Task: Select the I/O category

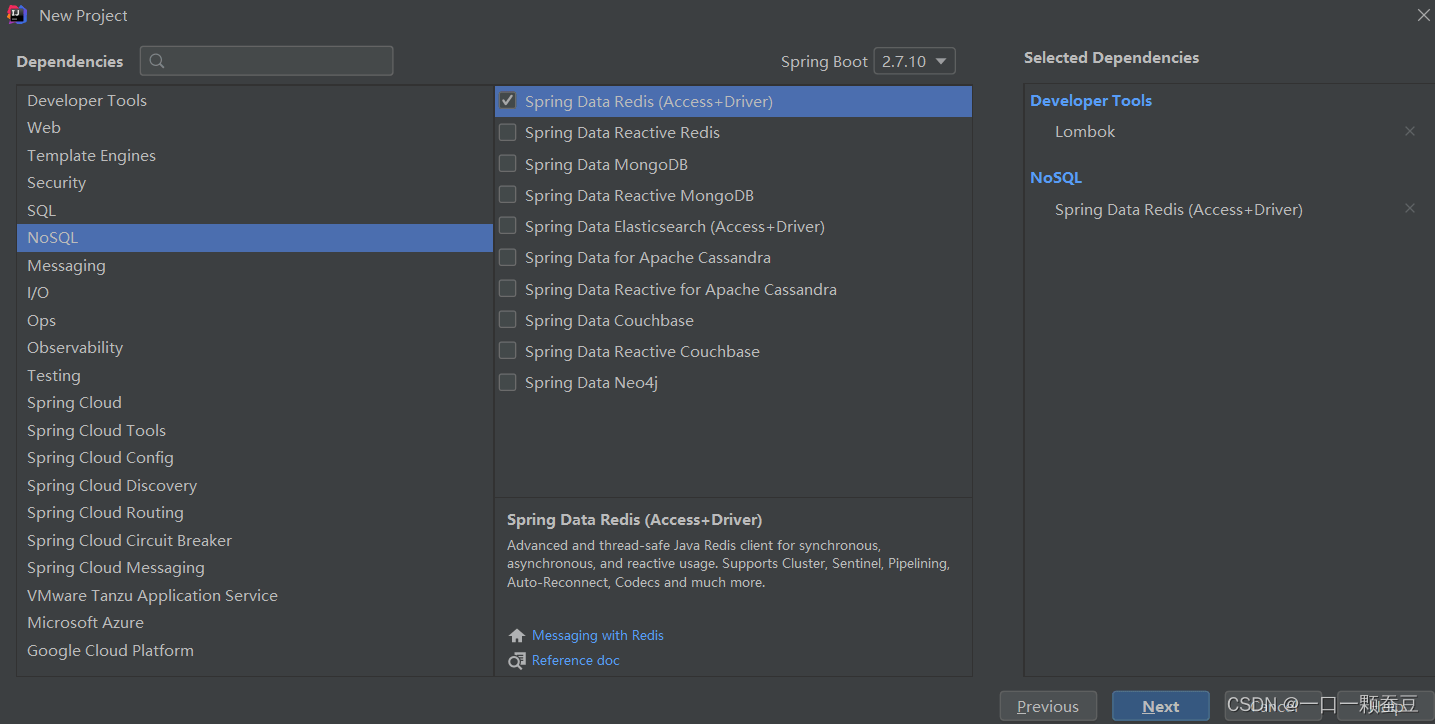Action: pyautogui.click(x=255, y=293)
